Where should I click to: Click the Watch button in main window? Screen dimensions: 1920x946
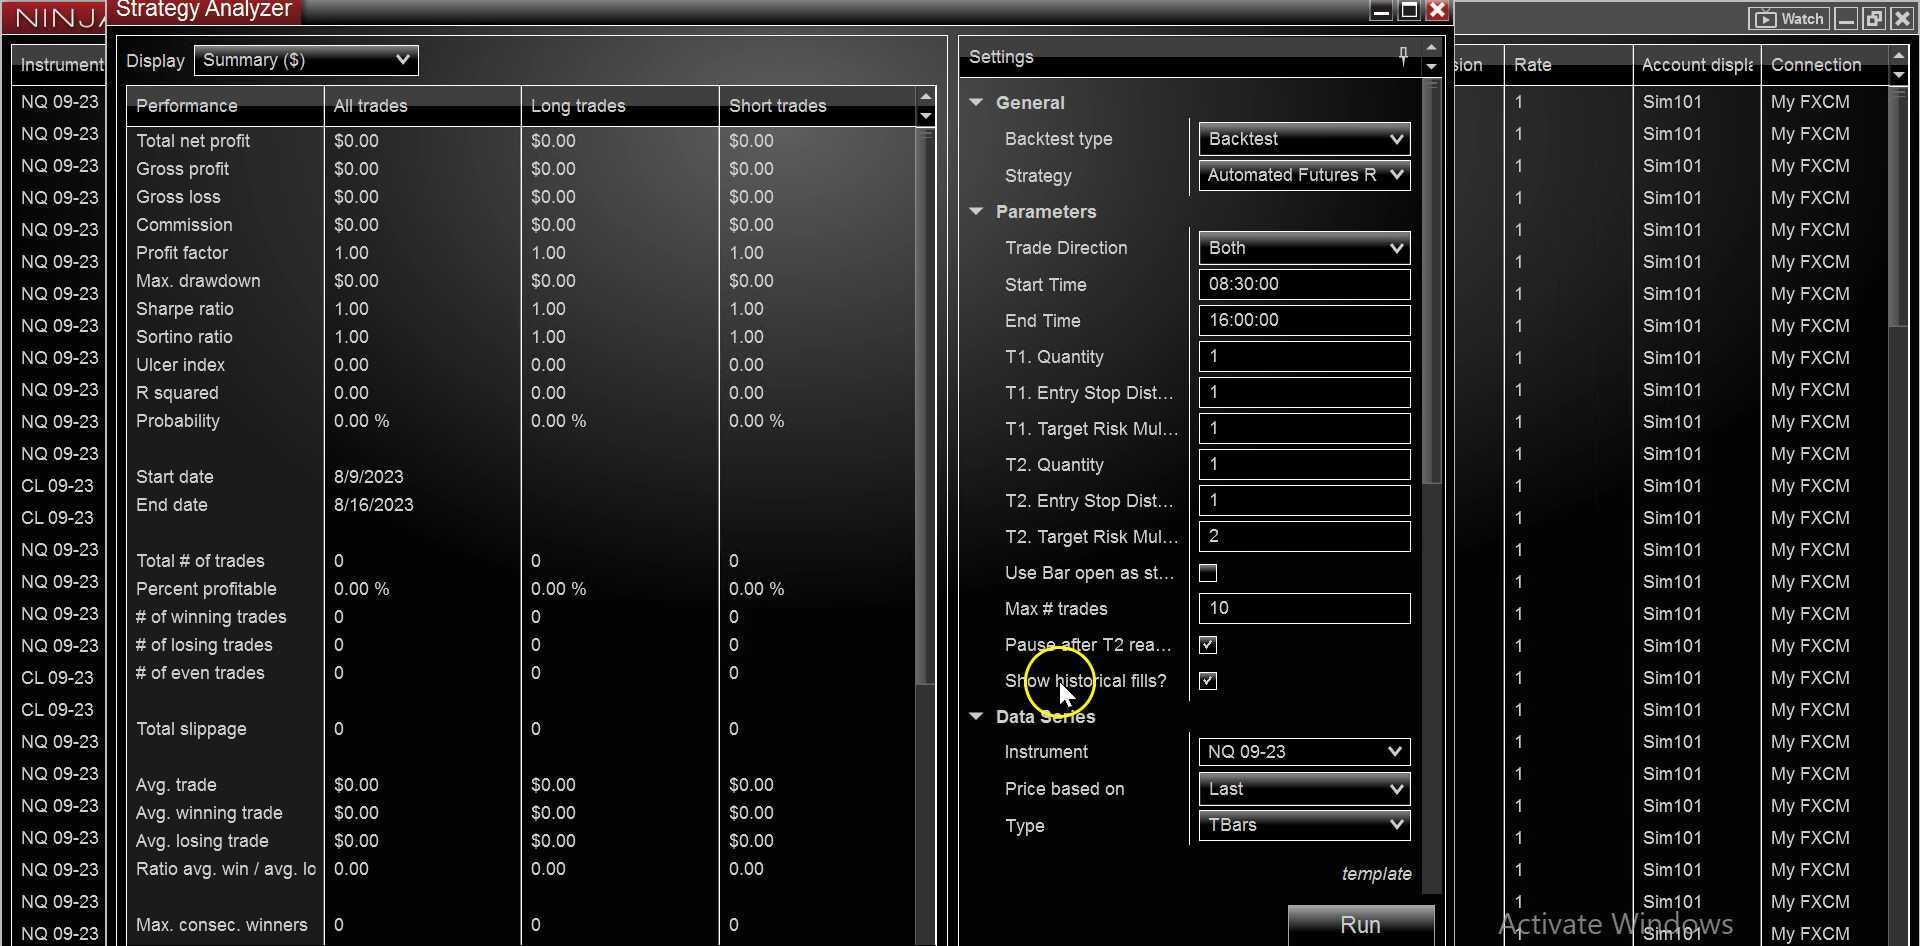click(1790, 18)
